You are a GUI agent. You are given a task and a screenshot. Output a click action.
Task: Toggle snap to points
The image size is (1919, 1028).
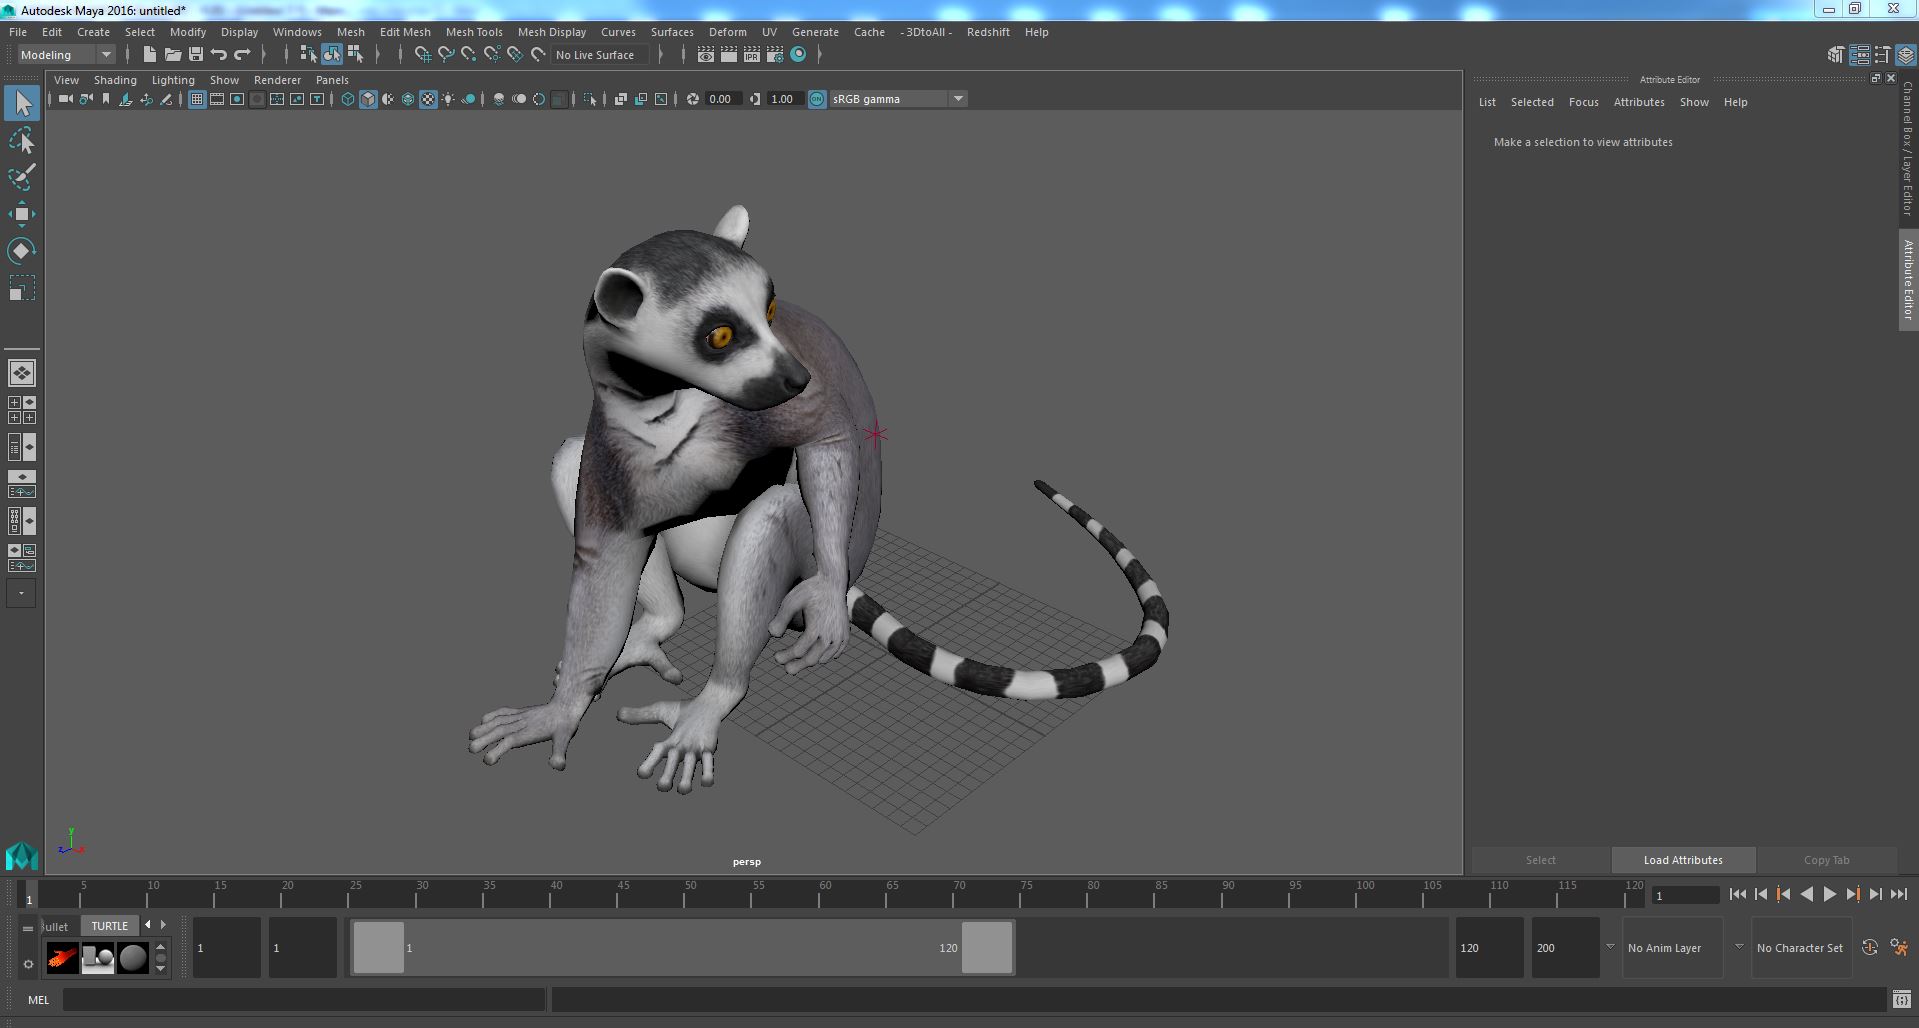468,55
